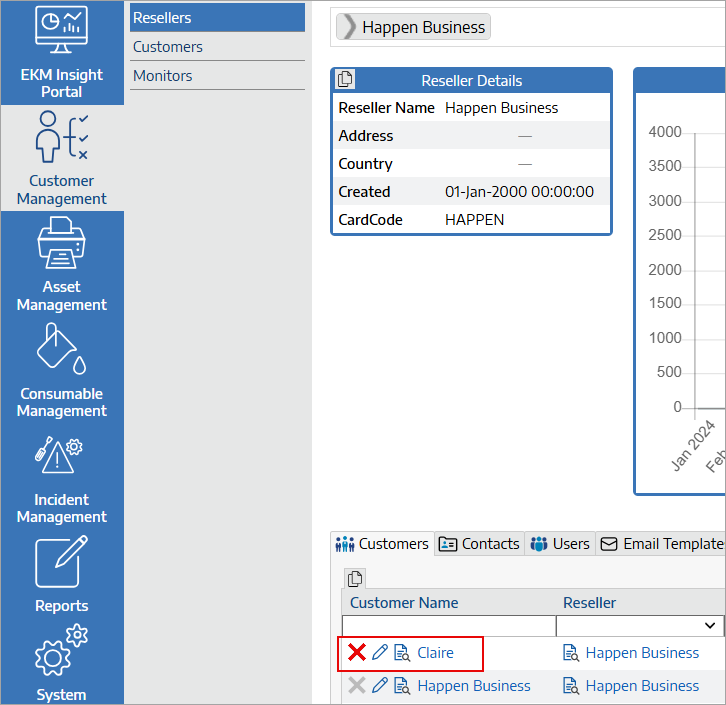Select Monitors in the side menu
The height and width of the screenshot is (705, 726).
[163, 76]
